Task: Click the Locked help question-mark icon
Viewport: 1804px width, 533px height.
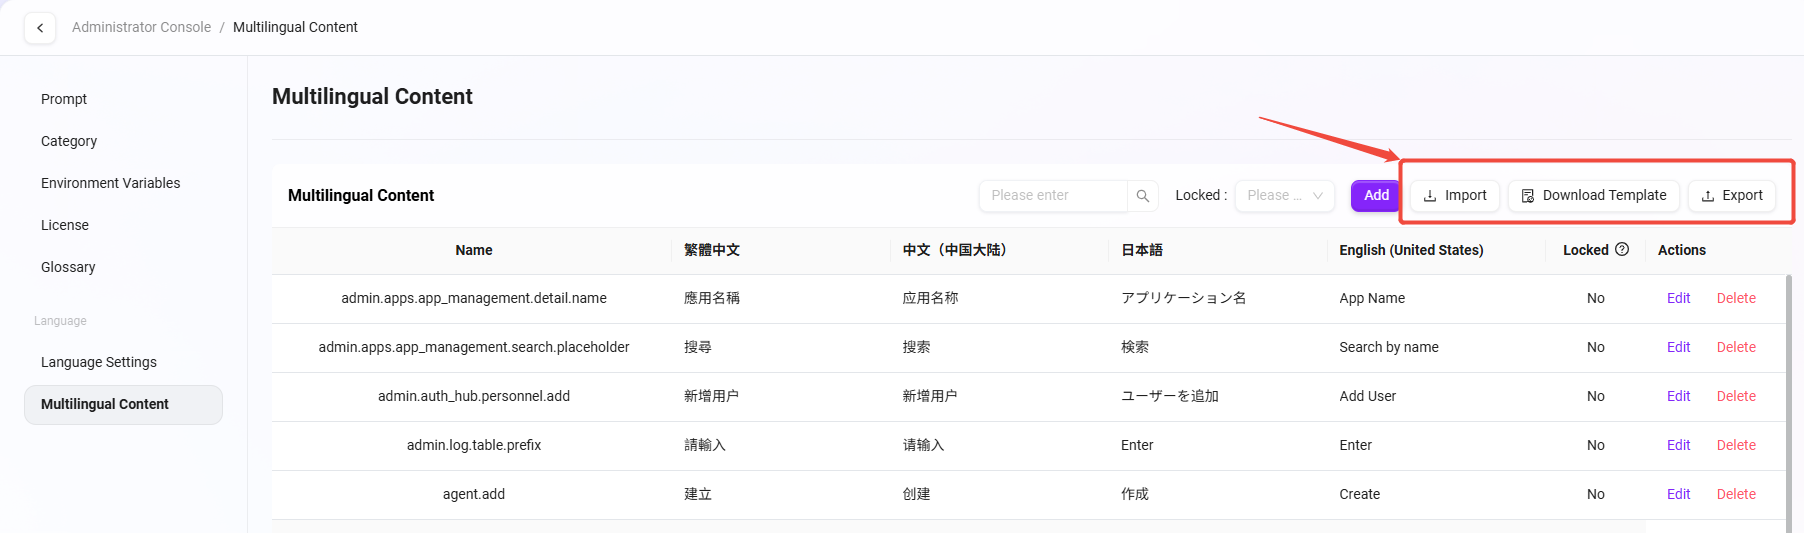Action: point(1622,250)
